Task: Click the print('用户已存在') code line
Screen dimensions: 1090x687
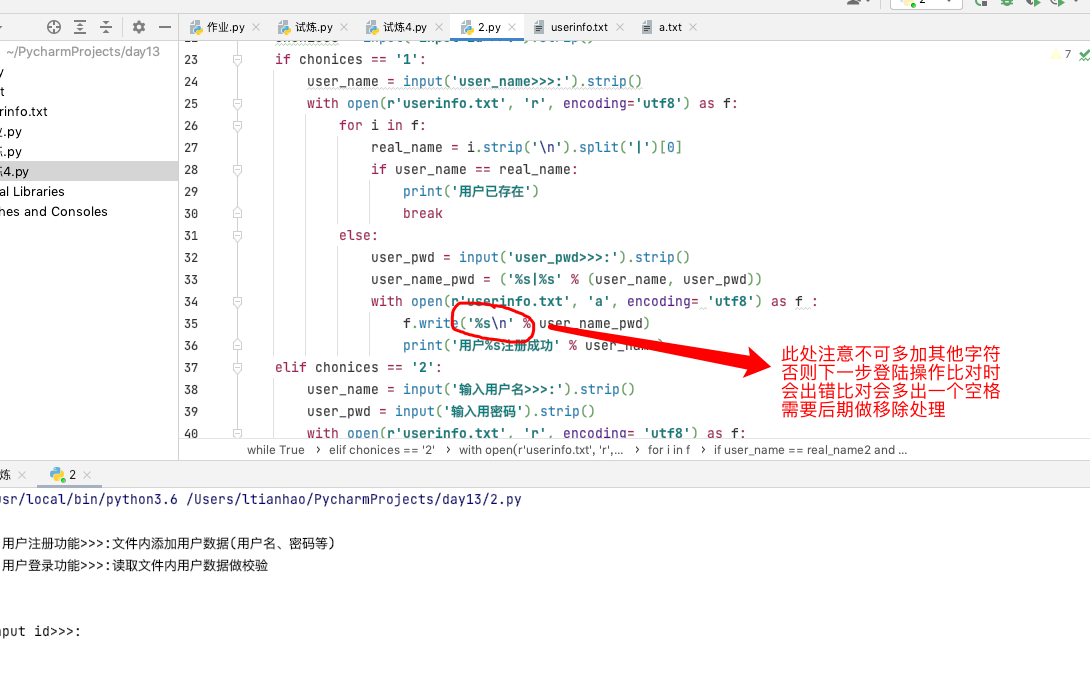Action: pyautogui.click(x=471, y=191)
